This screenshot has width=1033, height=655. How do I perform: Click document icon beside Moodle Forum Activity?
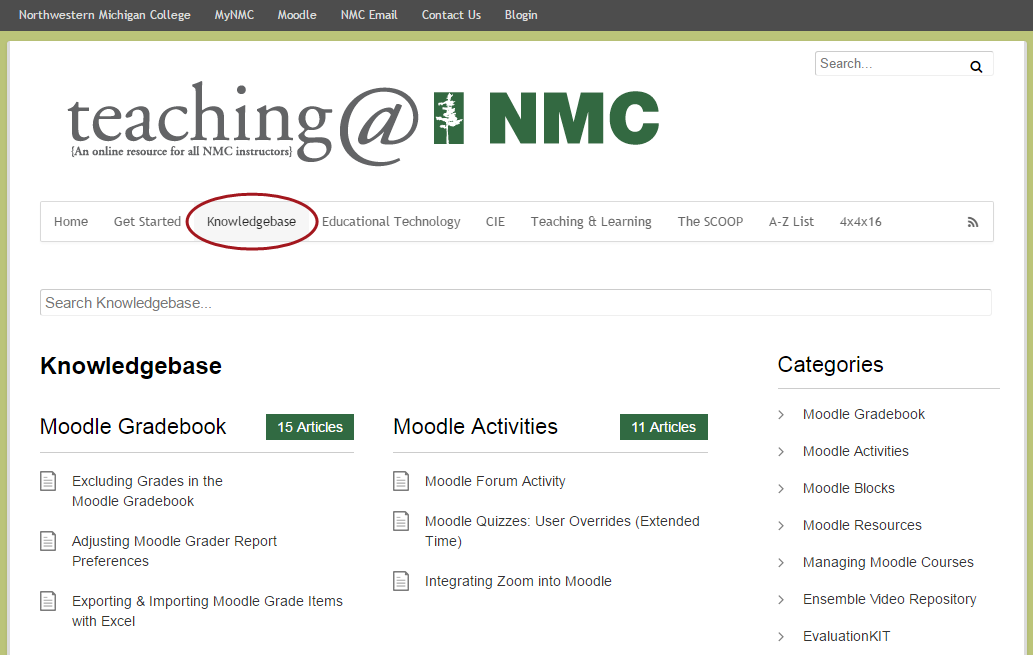(401, 481)
